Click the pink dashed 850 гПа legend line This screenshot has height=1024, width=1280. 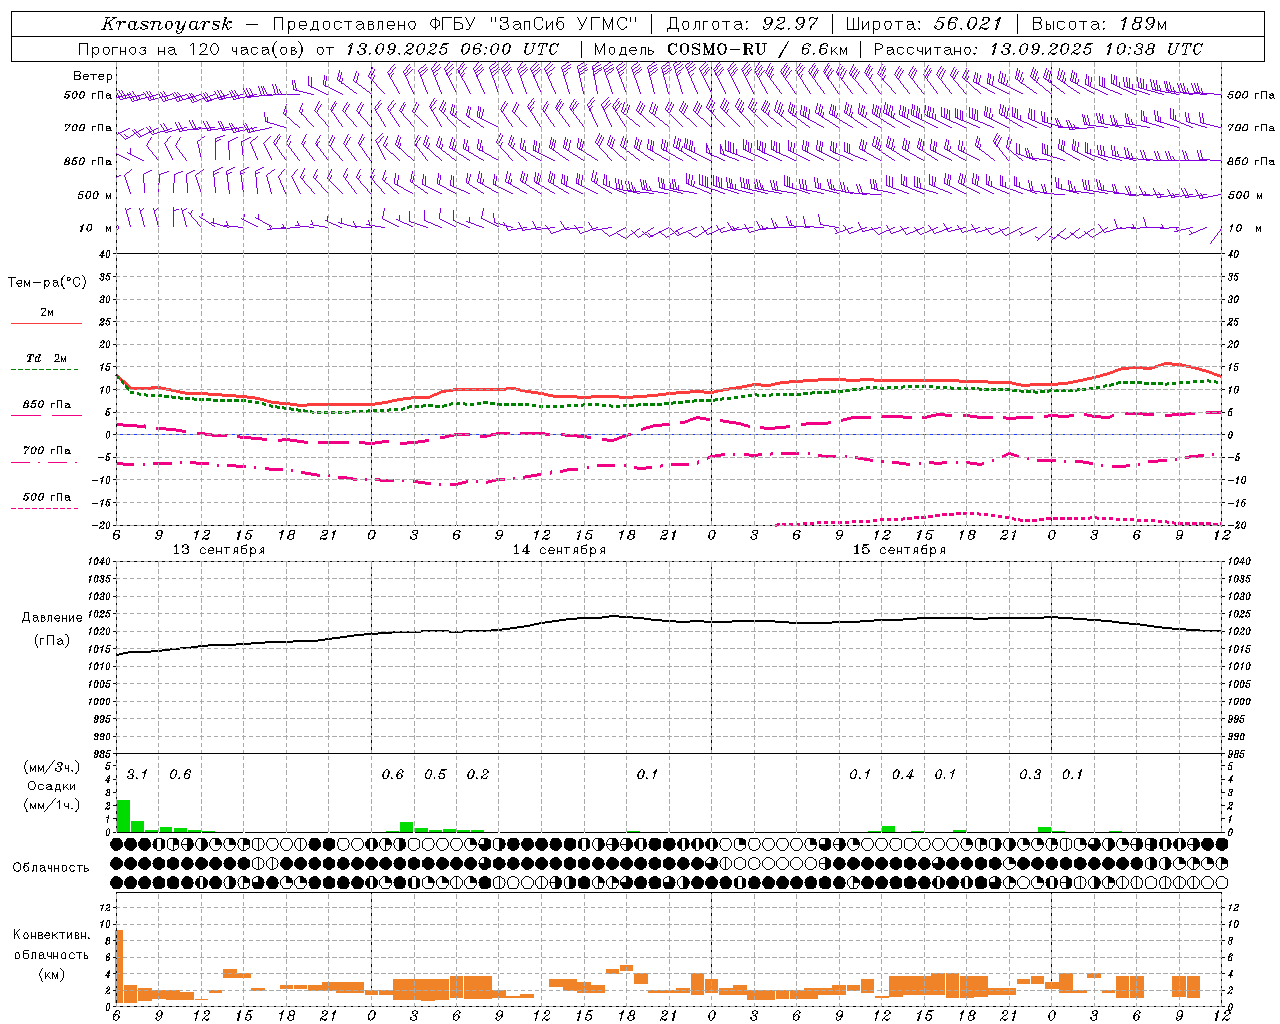click(46, 416)
